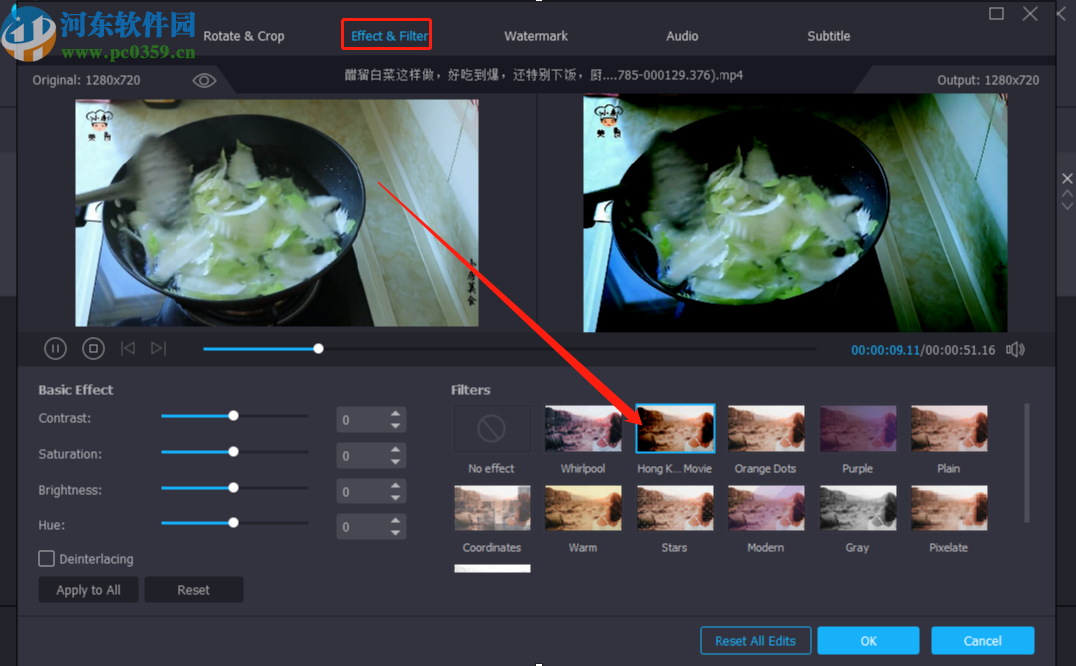Step forward with the next-frame icon
Viewport: 1076px width, 666px height.
pyautogui.click(x=158, y=348)
